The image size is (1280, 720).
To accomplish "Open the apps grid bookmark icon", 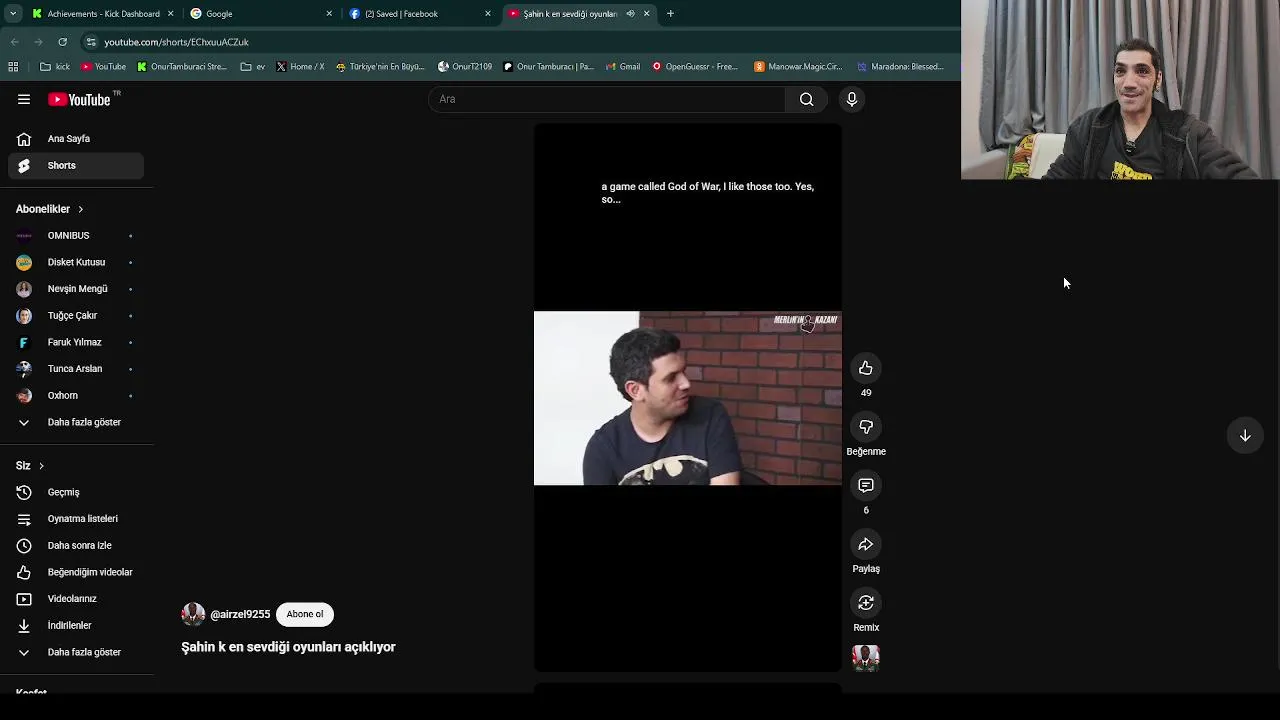I will pos(13,67).
